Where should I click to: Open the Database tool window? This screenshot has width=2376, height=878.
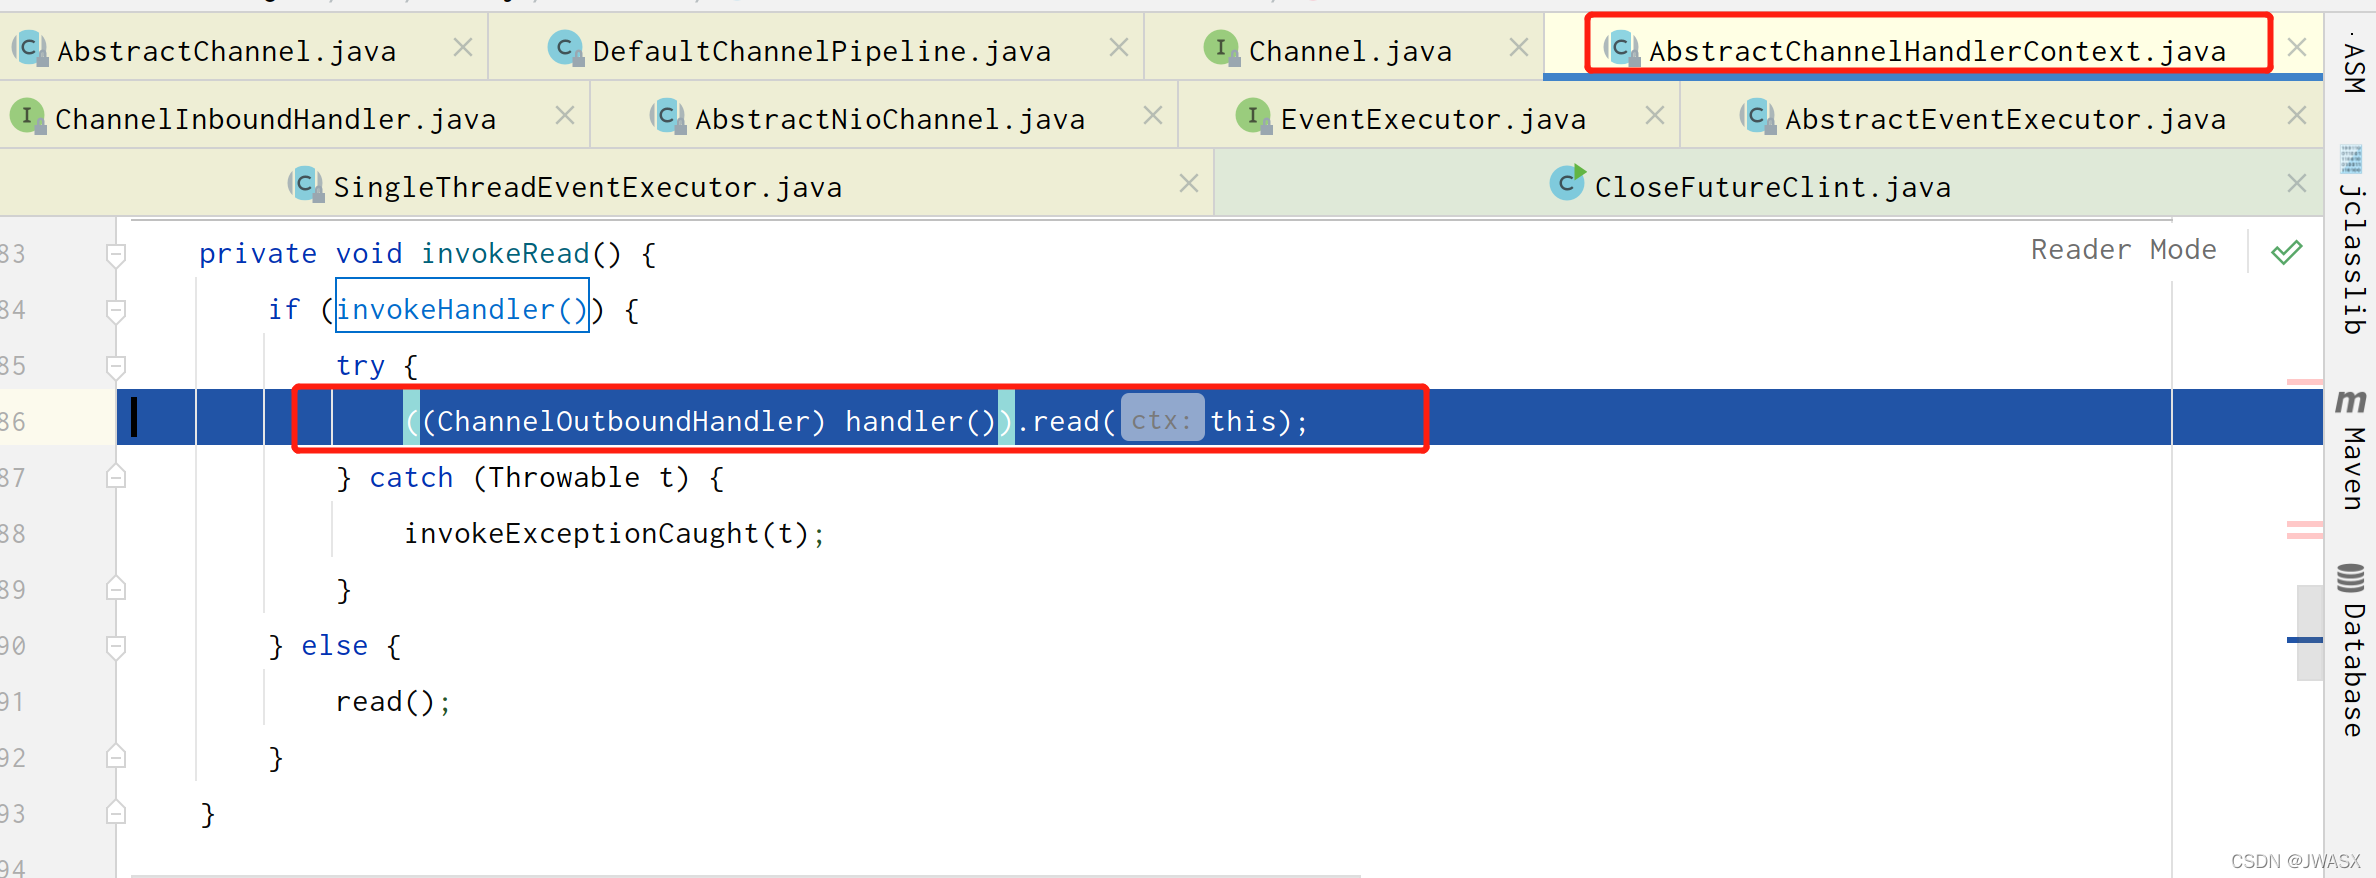[2352, 651]
